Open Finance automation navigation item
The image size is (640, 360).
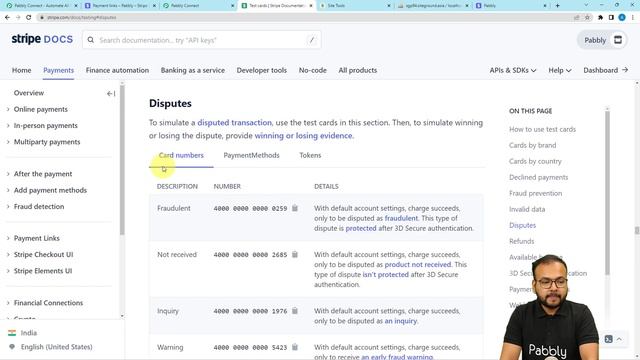[x=117, y=70]
